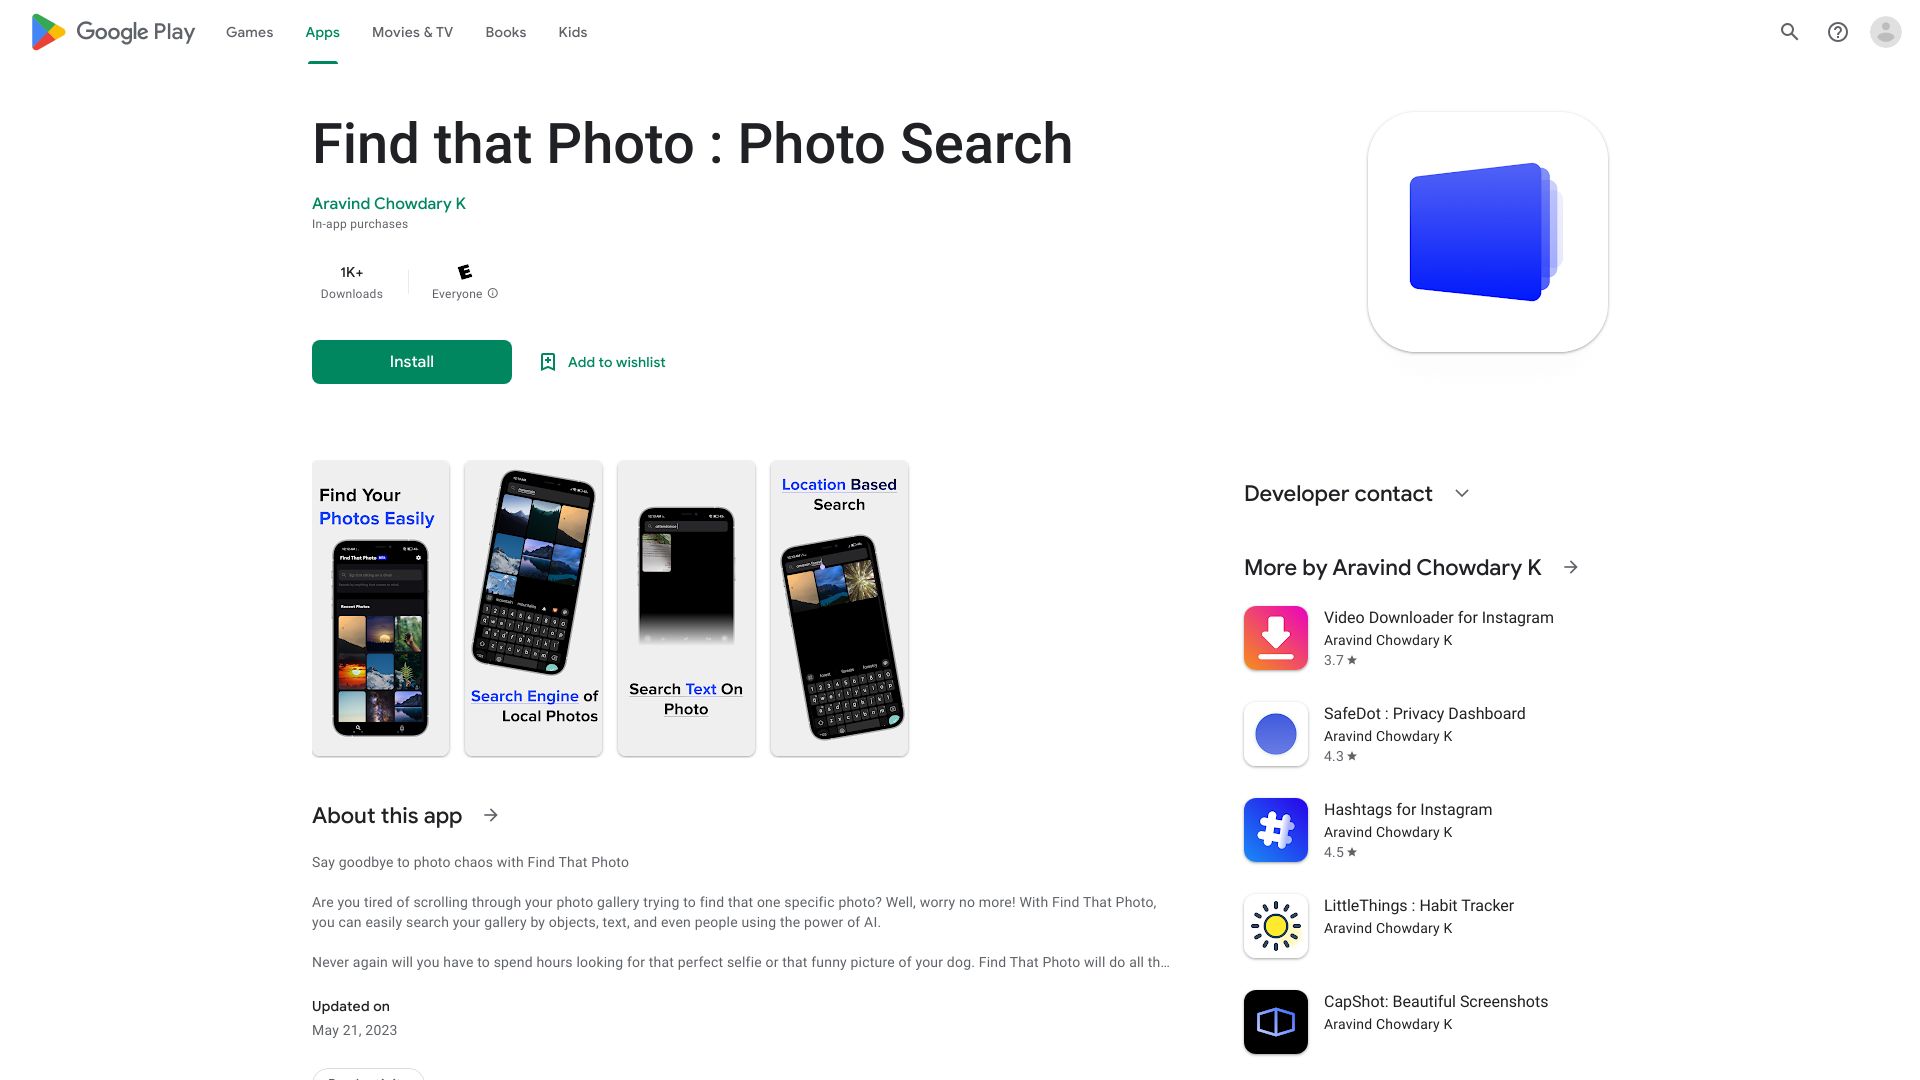Select the Games tab
The image size is (1920, 1080).
pos(247,32)
